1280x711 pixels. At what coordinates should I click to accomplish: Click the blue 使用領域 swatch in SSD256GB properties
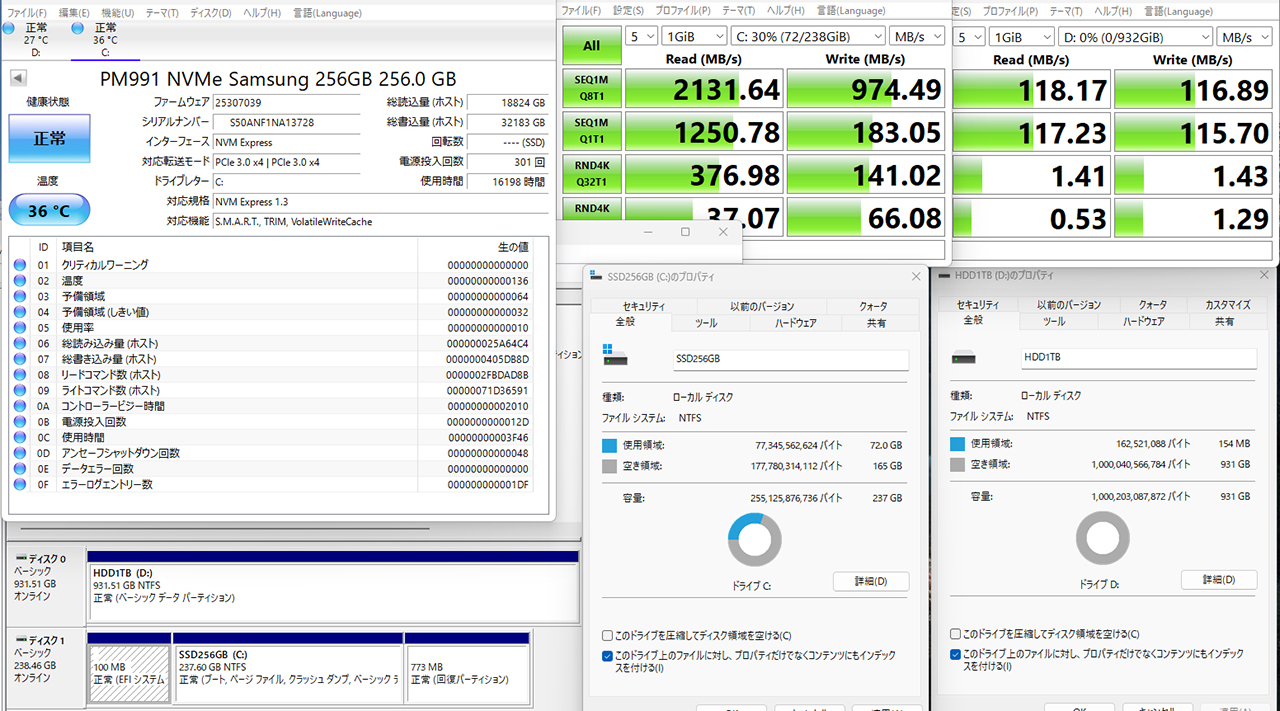click(610, 446)
